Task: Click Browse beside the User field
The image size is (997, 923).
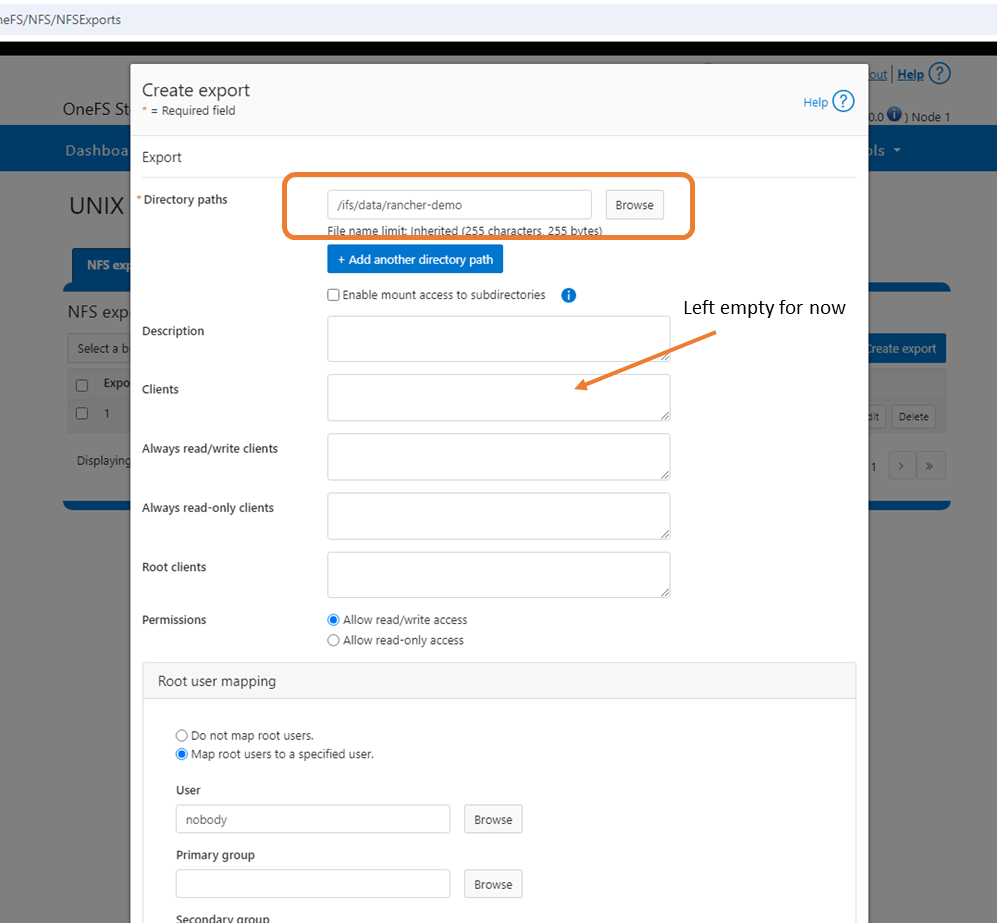Action: (x=493, y=820)
